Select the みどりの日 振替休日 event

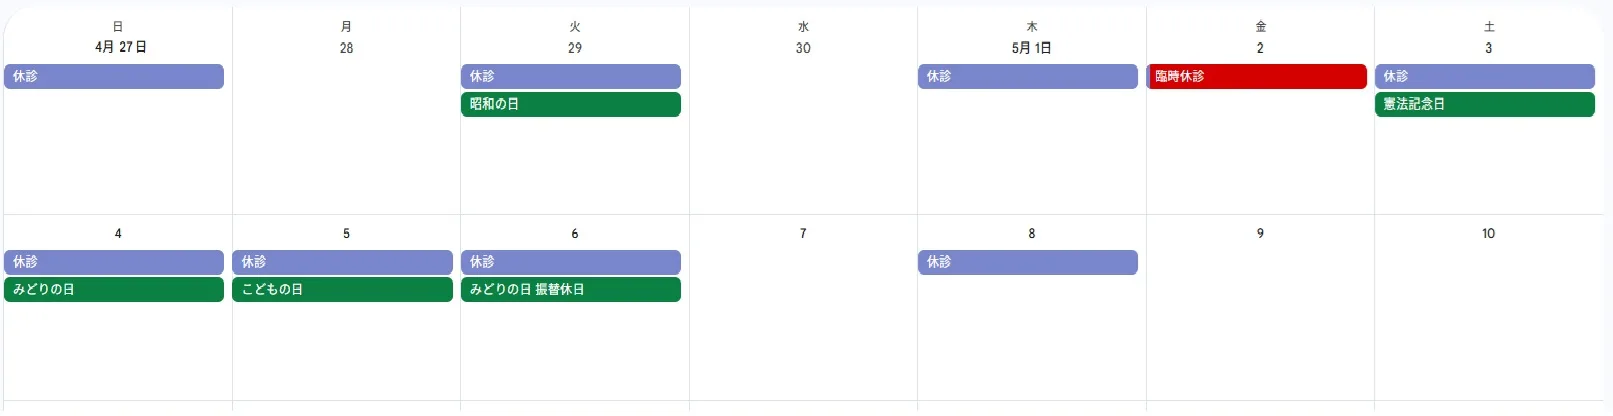571,290
